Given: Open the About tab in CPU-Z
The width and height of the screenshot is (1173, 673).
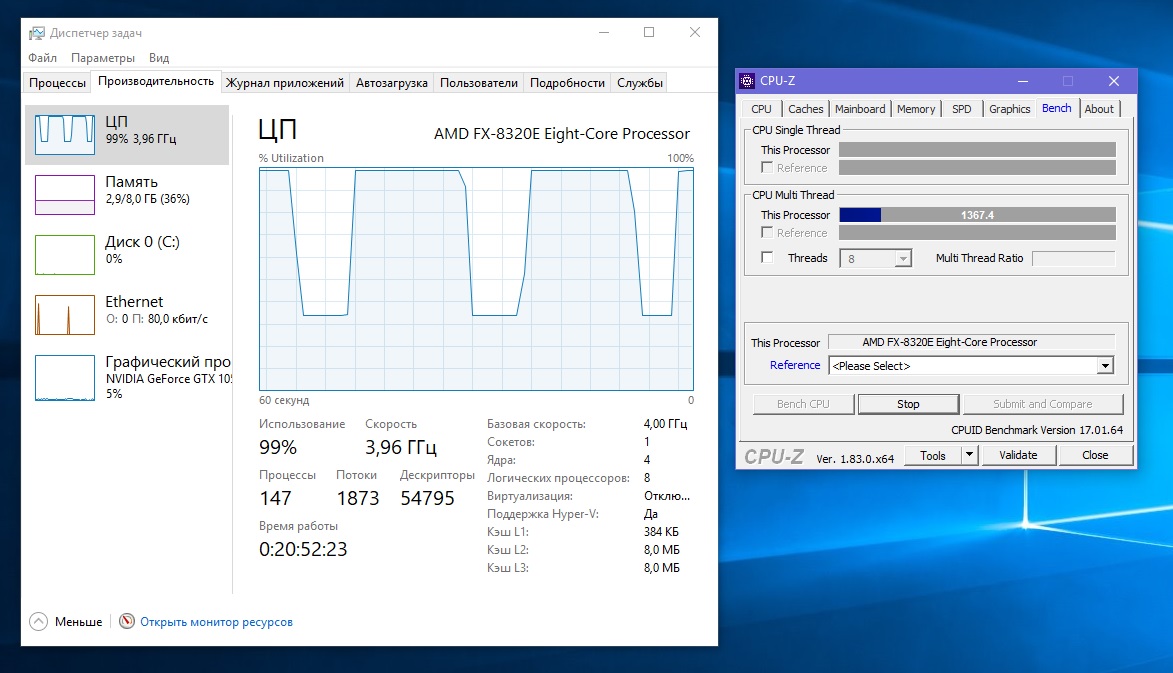Looking at the screenshot, I should pyautogui.click(x=1099, y=108).
